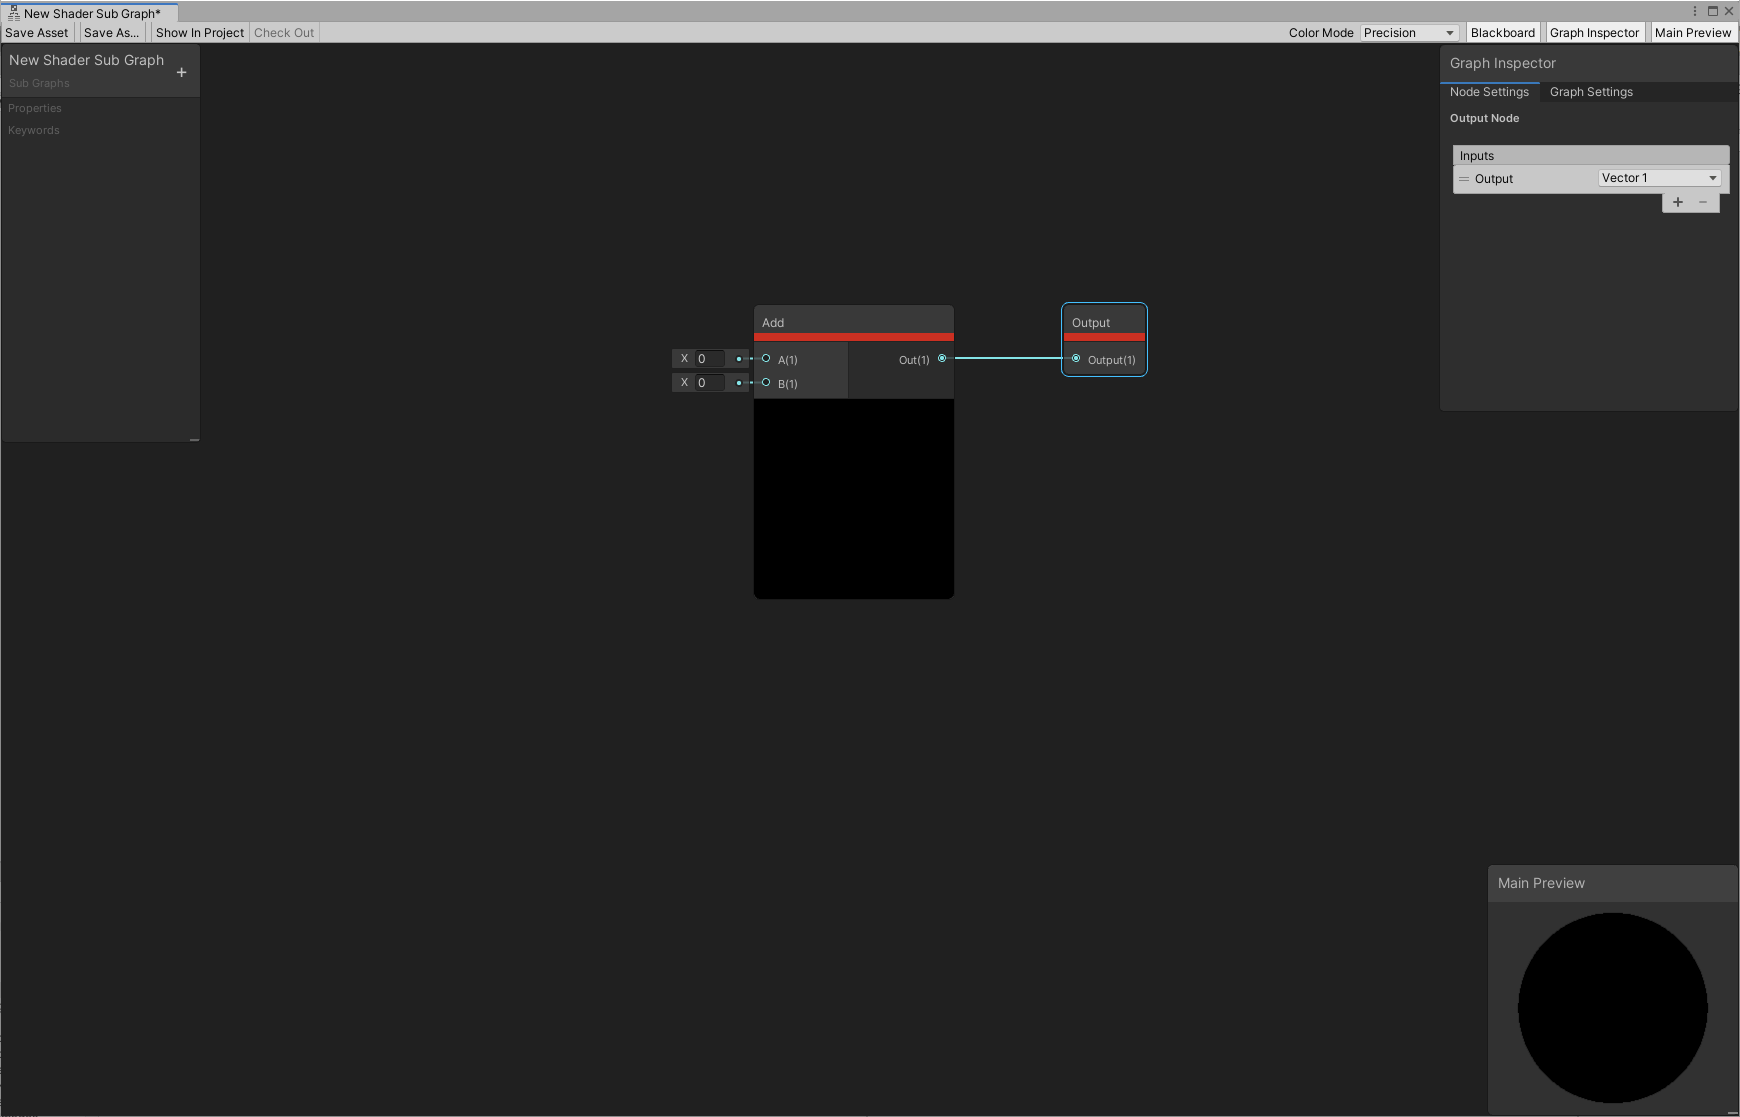1740x1117 pixels.
Task: Open the window options kebab menu
Action: click(1694, 12)
